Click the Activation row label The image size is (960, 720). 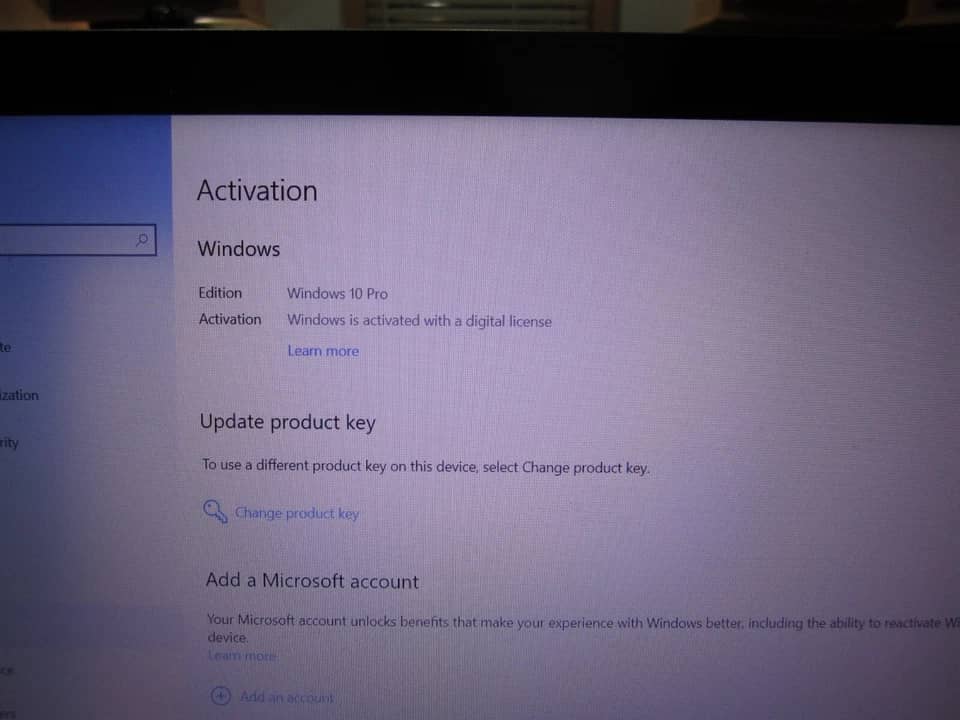click(x=230, y=319)
